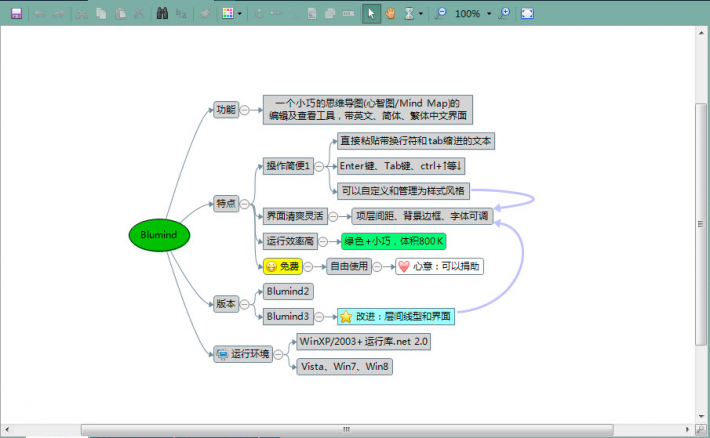Click the computer icon on 运行环境
This screenshot has height=438, width=710.
222,354
